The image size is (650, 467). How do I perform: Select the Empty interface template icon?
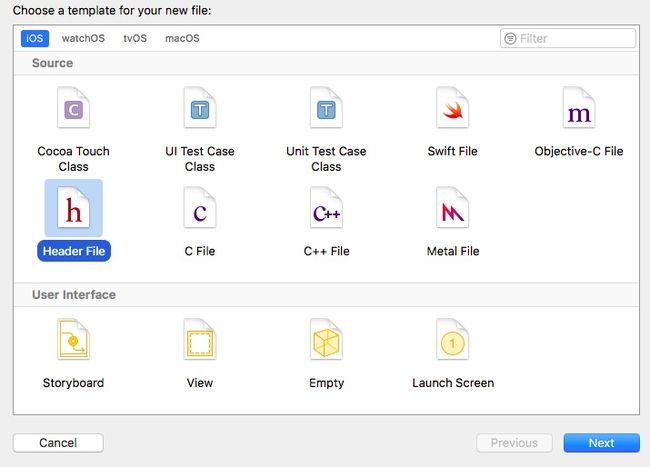click(x=326, y=339)
